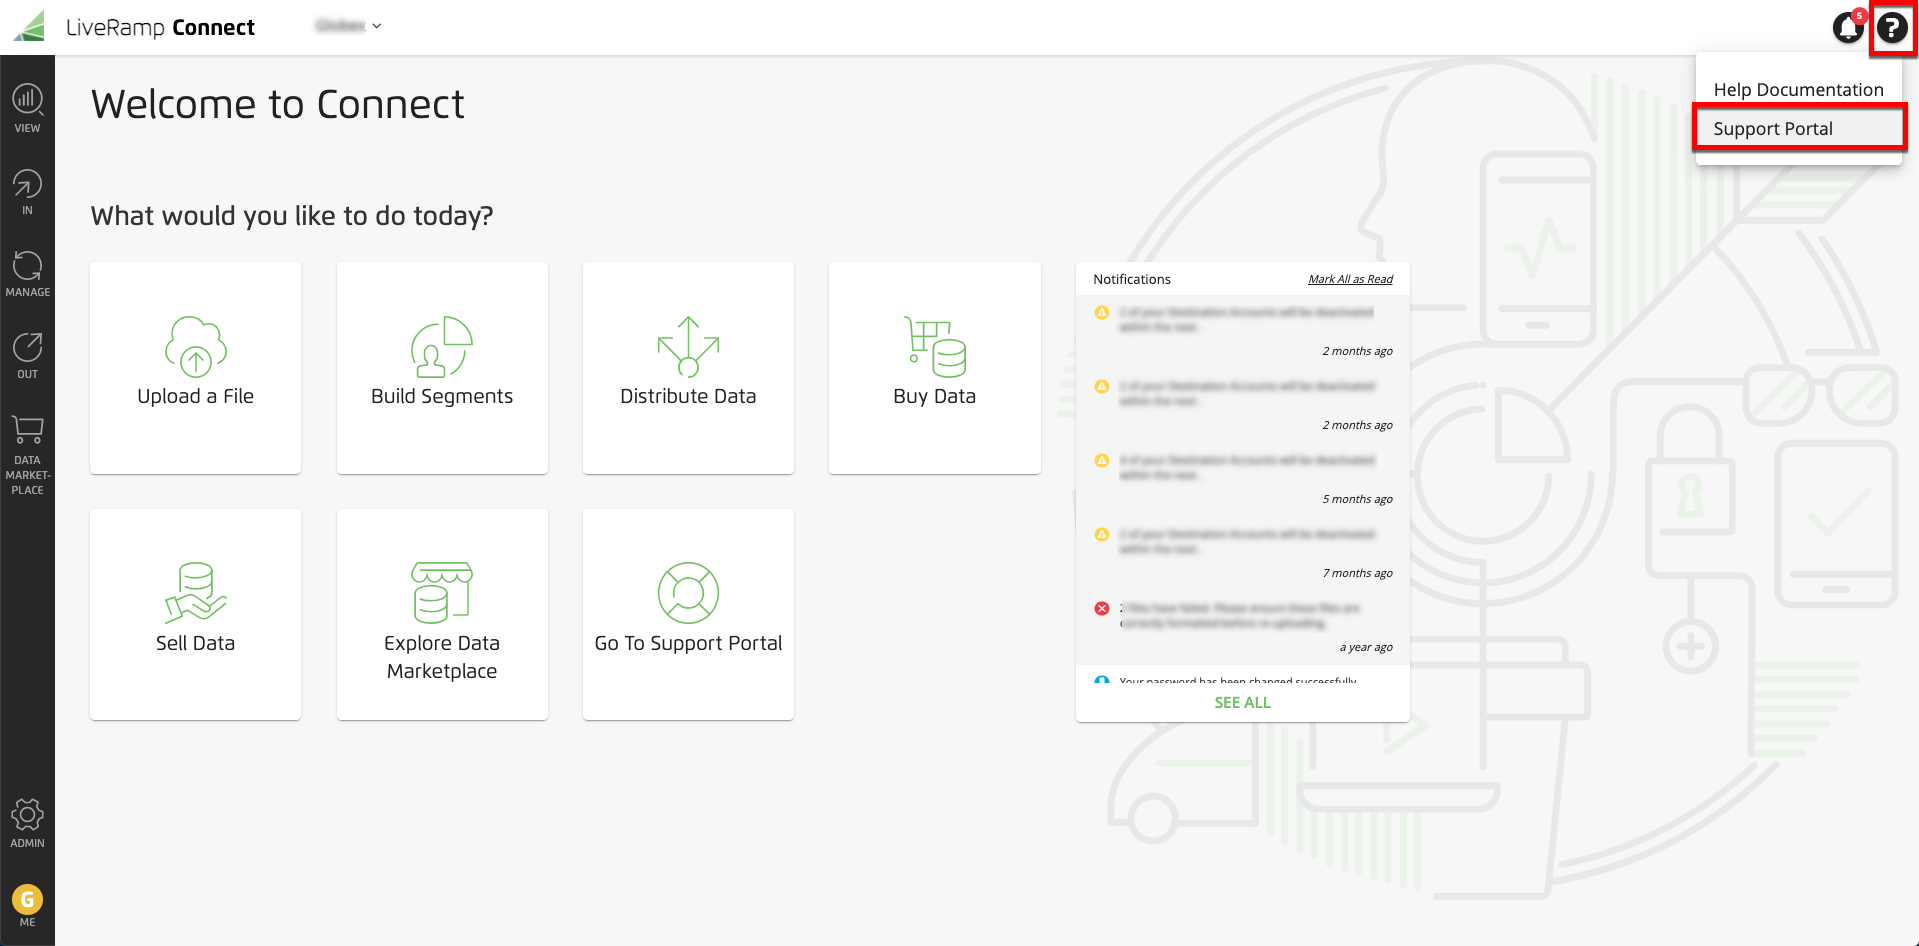Click the red error icon in notifications
1919x946 pixels.
coord(1102,608)
